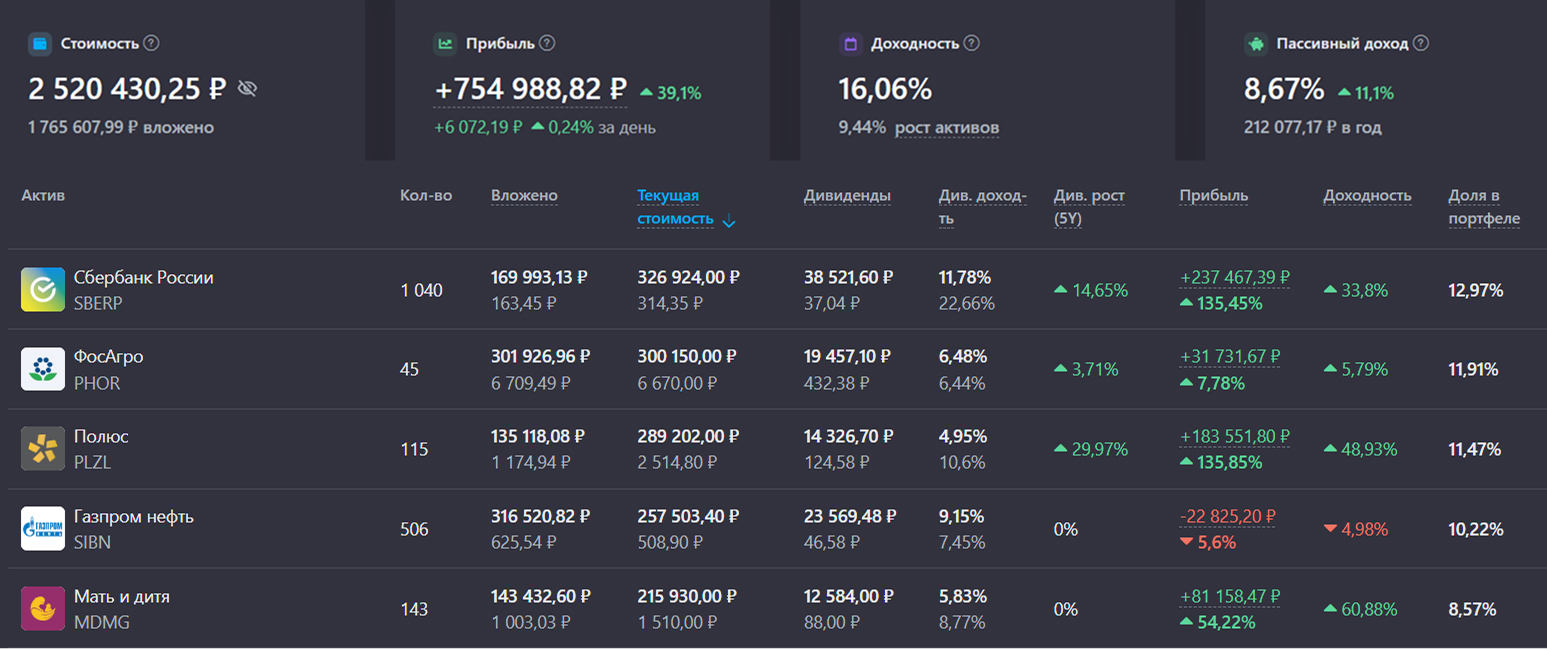
Task: Open the total profit +754 988,82 ₽ value
Action: click(x=530, y=90)
